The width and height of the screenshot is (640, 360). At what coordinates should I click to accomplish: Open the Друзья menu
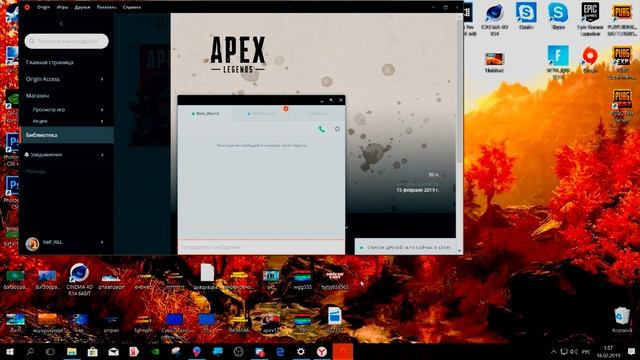(x=82, y=7)
